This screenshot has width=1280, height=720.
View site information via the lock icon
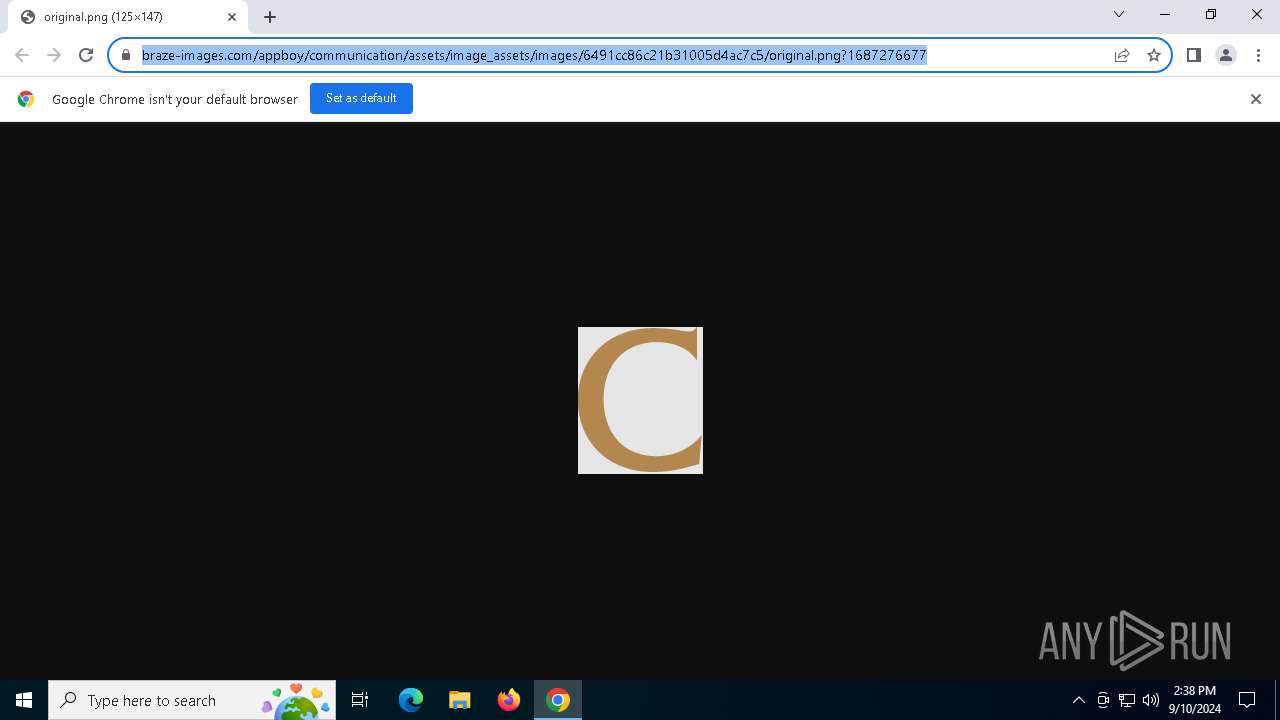[125, 55]
